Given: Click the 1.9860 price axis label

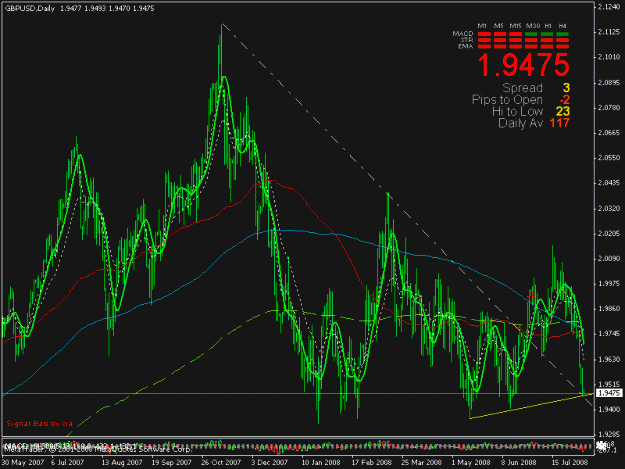Looking at the screenshot, I should (609, 309).
